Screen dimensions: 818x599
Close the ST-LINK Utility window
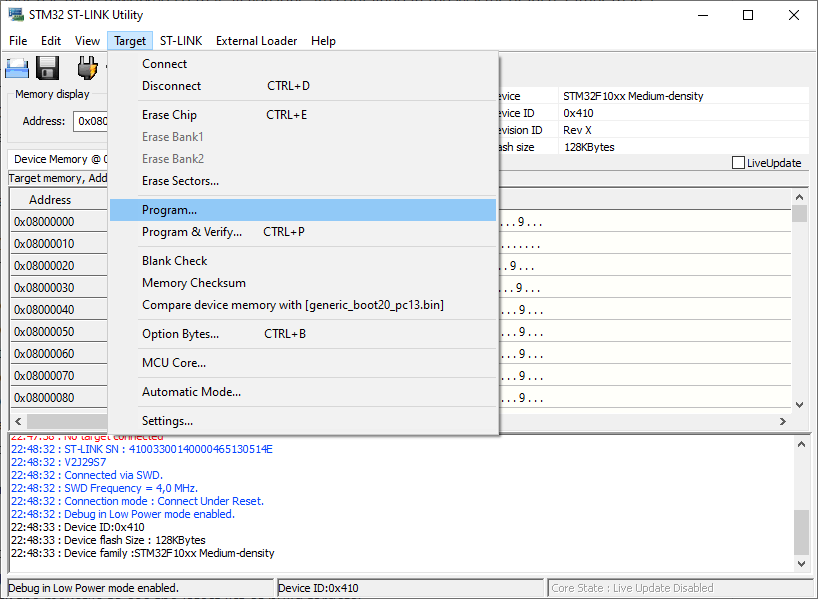[x=793, y=15]
